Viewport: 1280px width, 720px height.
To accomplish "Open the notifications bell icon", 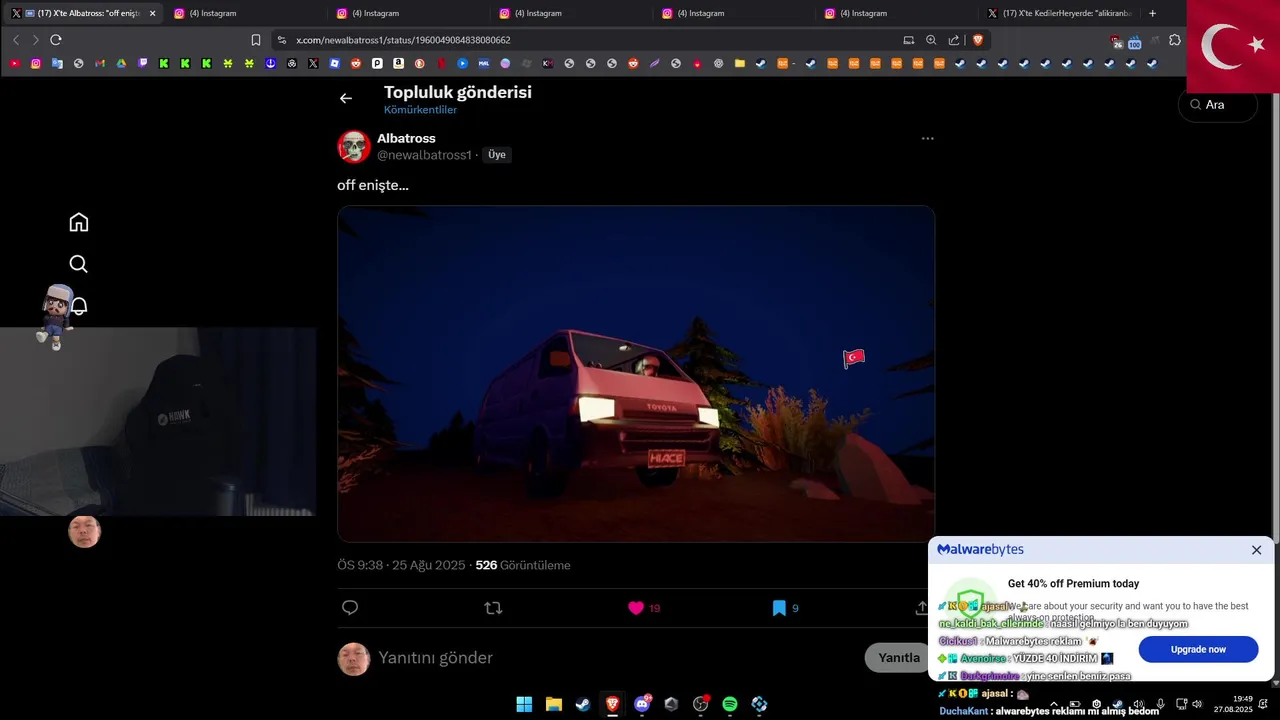I will tap(79, 306).
